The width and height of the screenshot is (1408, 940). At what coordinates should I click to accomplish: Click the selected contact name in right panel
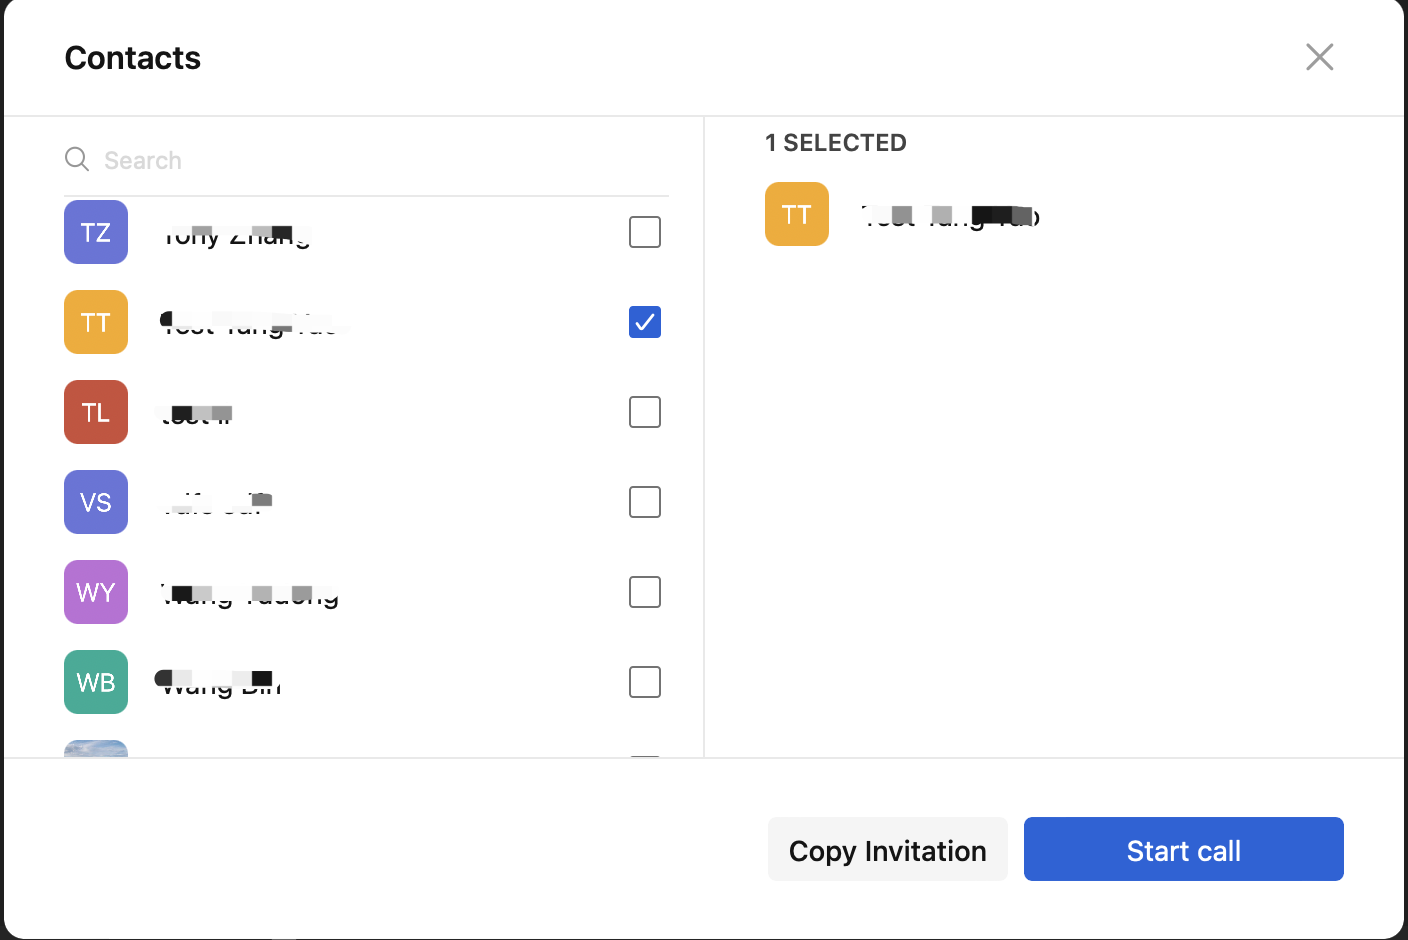(950, 216)
